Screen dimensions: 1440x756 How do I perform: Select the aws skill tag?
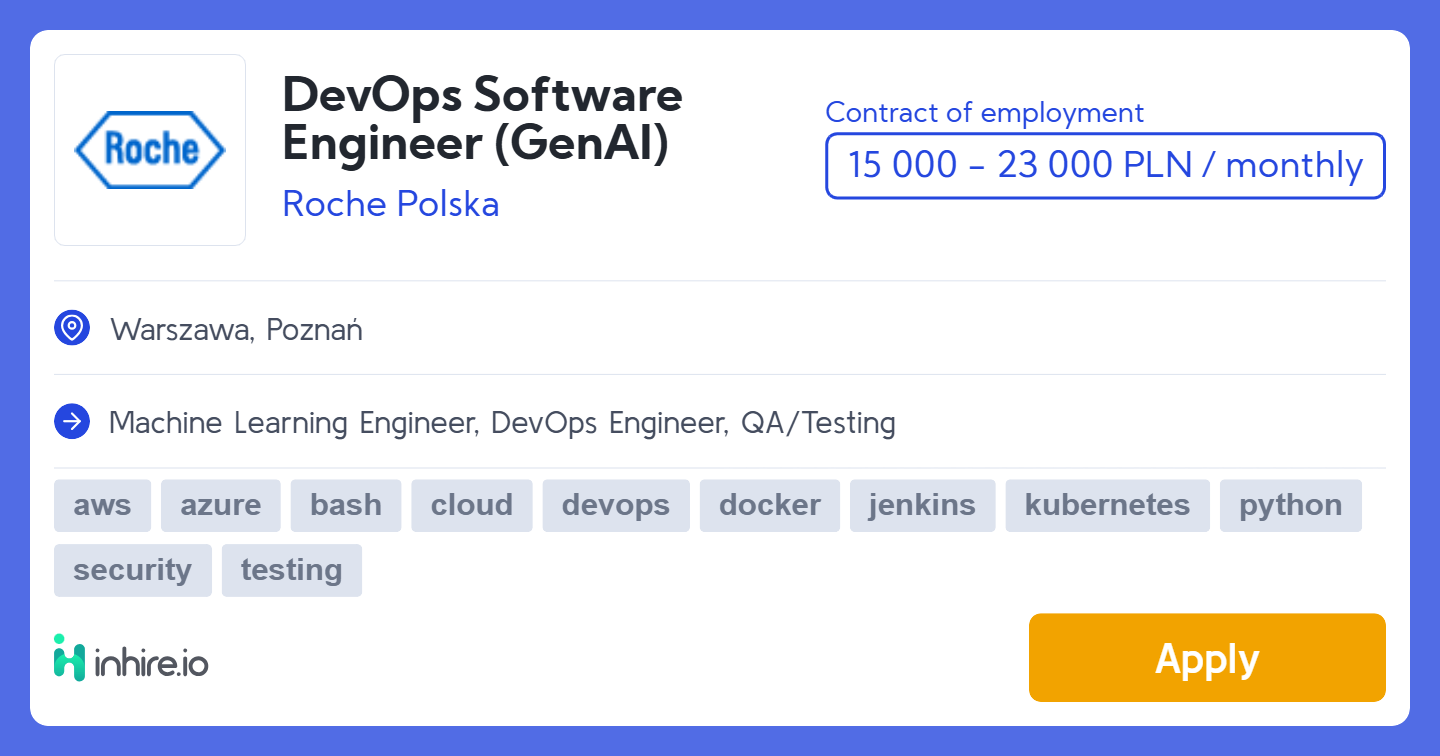(x=102, y=505)
